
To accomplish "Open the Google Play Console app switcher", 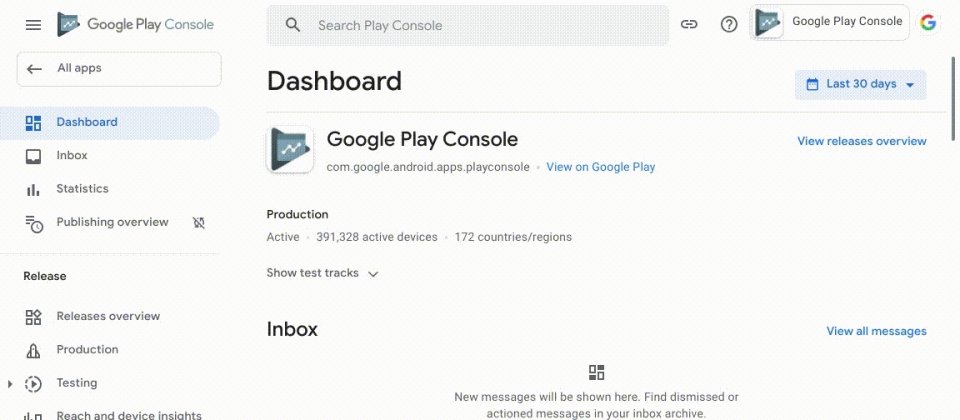I will pyautogui.click(x=830, y=23).
